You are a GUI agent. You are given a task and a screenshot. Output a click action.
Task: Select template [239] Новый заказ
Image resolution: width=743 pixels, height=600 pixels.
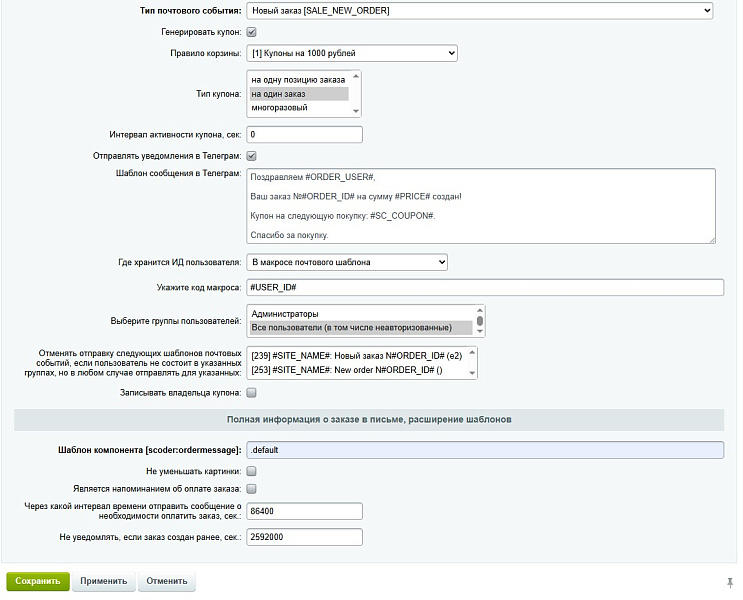(357, 355)
